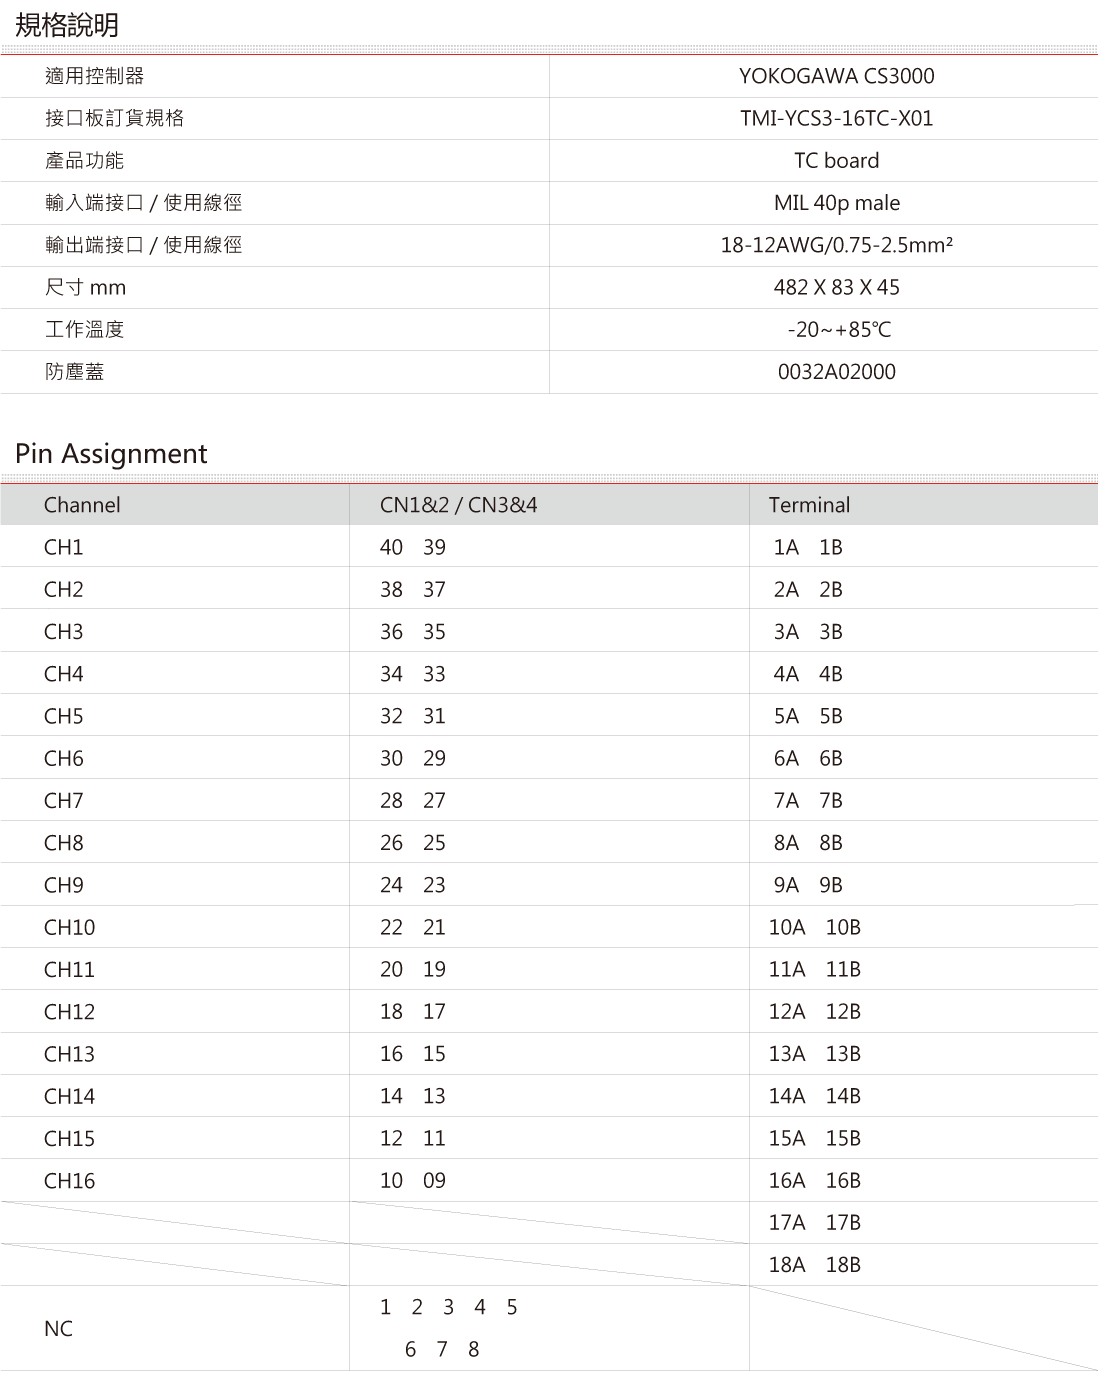
Task: Click the 工作溫度 label
Action: coord(84,329)
